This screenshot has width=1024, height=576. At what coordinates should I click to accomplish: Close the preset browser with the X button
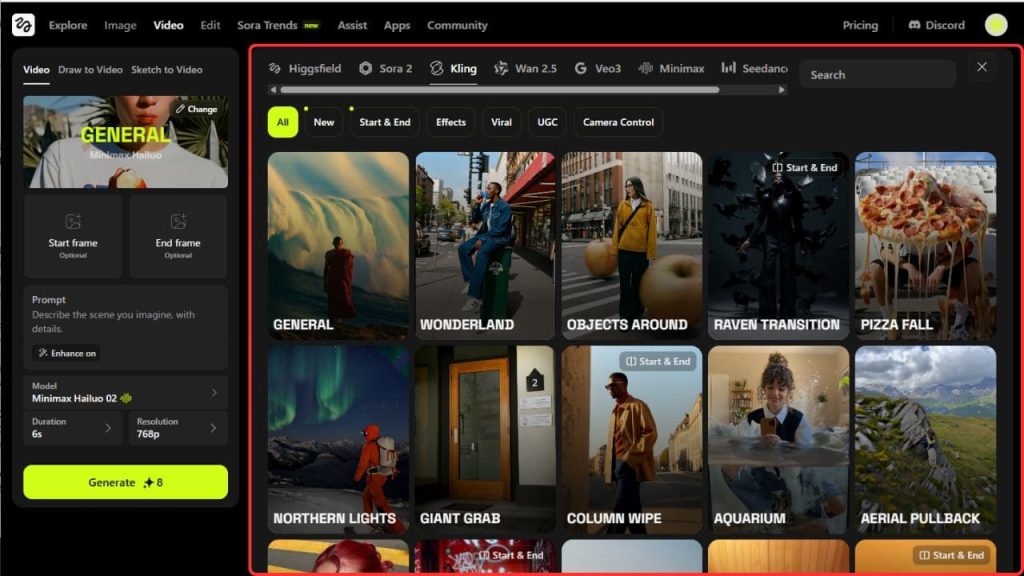tap(981, 67)
